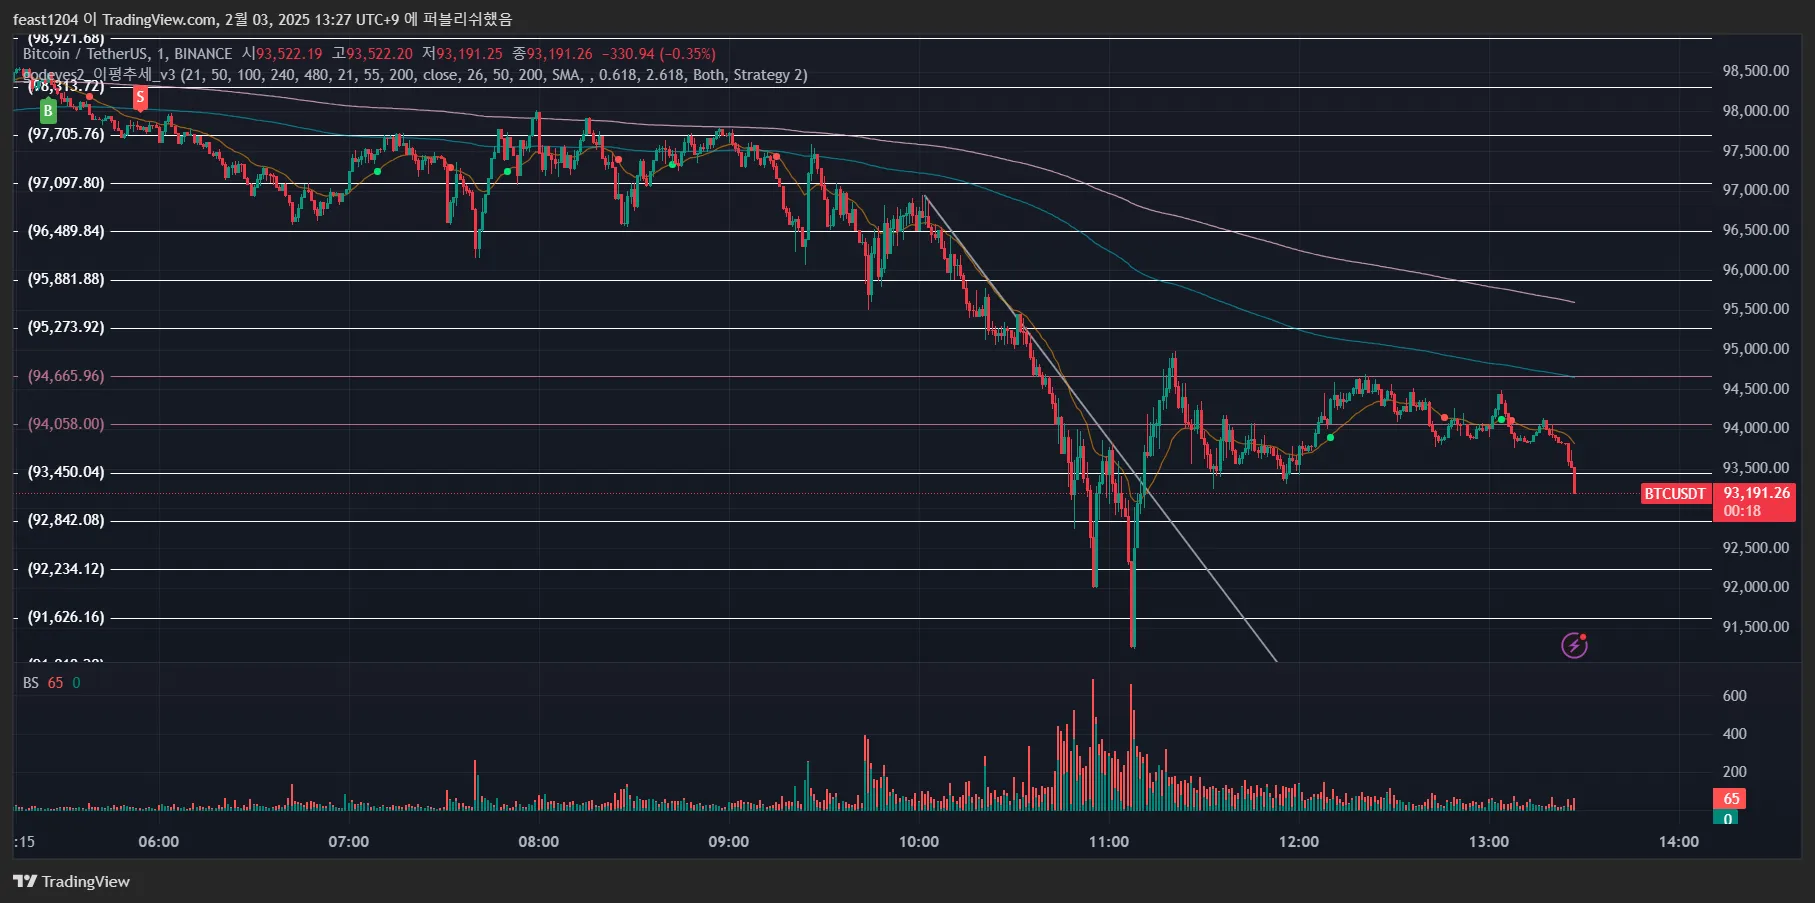Viewport: 1815px width, 903px height.
Task: Click 98,500.00 on the price axis
Action: (1755, 71)
